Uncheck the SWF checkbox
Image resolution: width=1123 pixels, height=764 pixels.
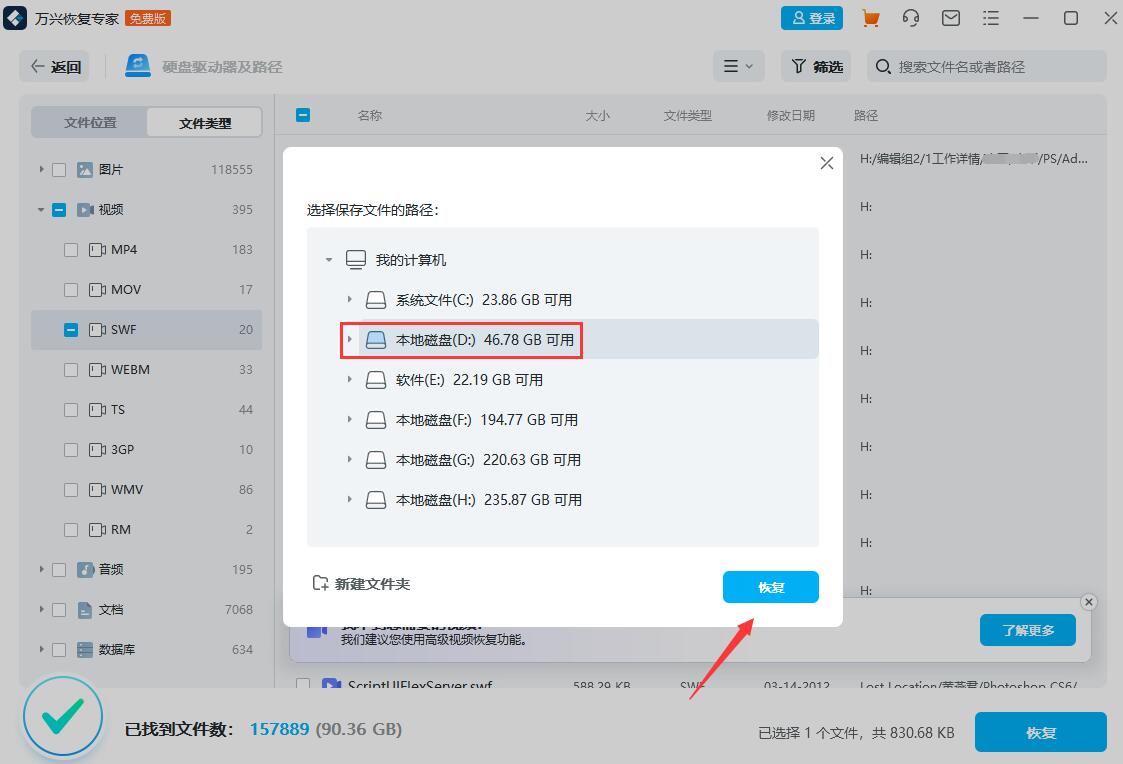(x=71, y=329)
